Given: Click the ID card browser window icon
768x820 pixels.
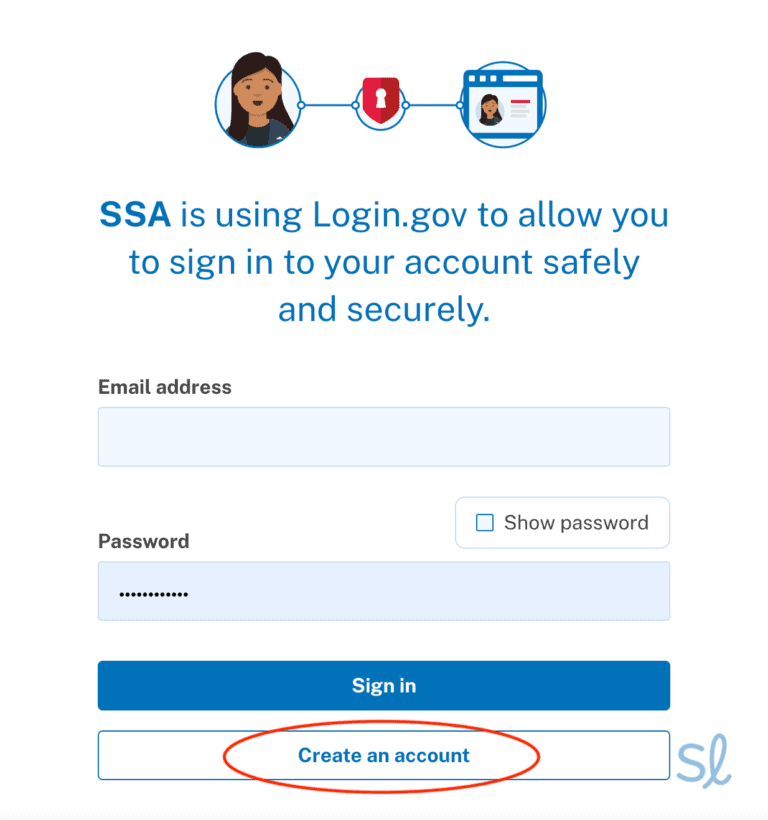Looking at the screenshot, I should click(501, 103).
